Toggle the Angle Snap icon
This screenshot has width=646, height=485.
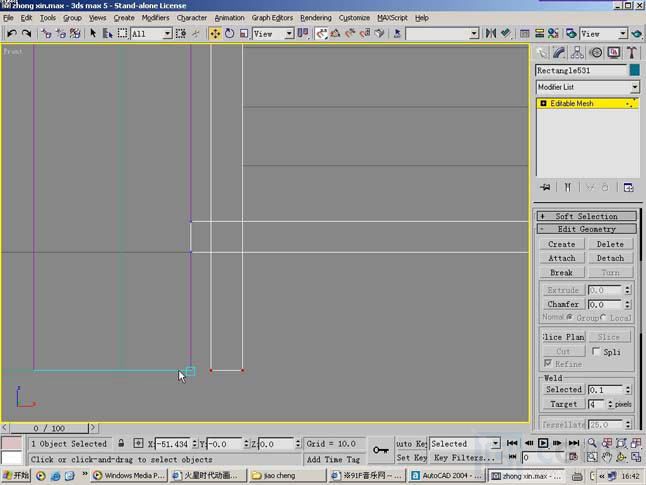[335, 33]
